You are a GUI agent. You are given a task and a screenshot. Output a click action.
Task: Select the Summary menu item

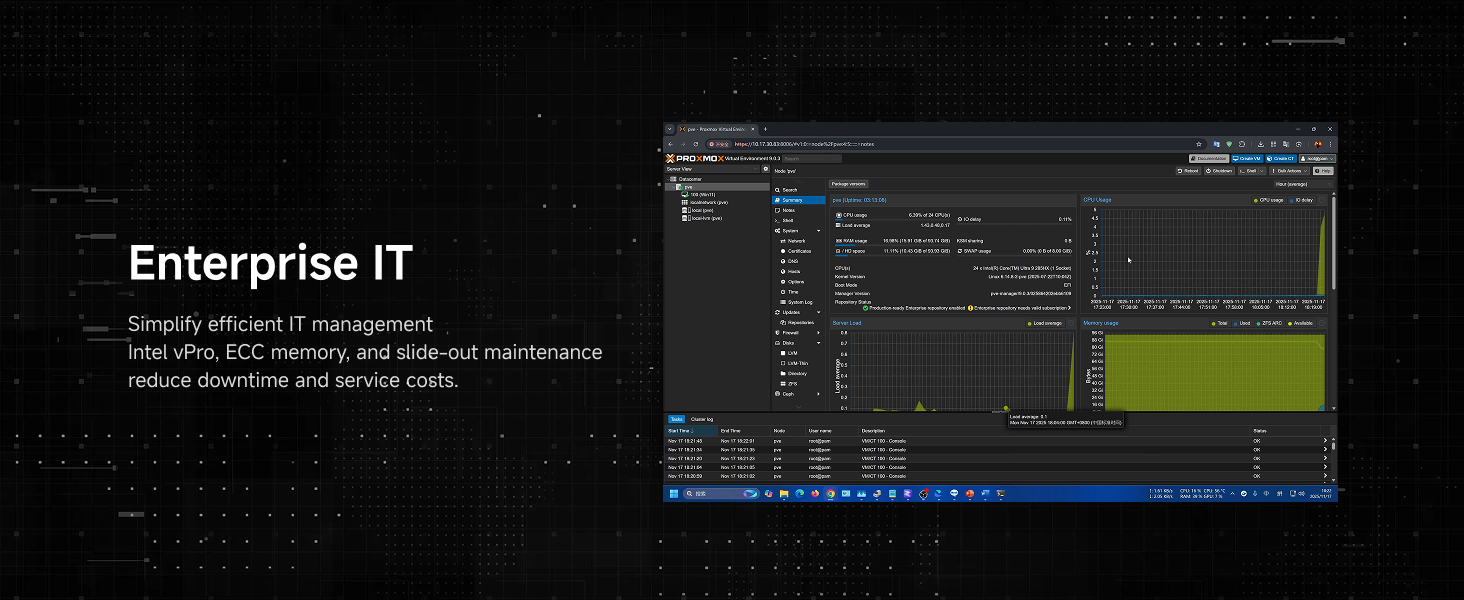[798, 200]
